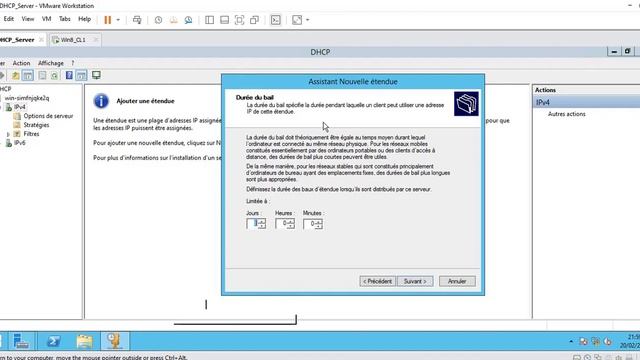Toggle the thumbnail bar view icon
Screen dimensions: 640x360
coord(224,20)
